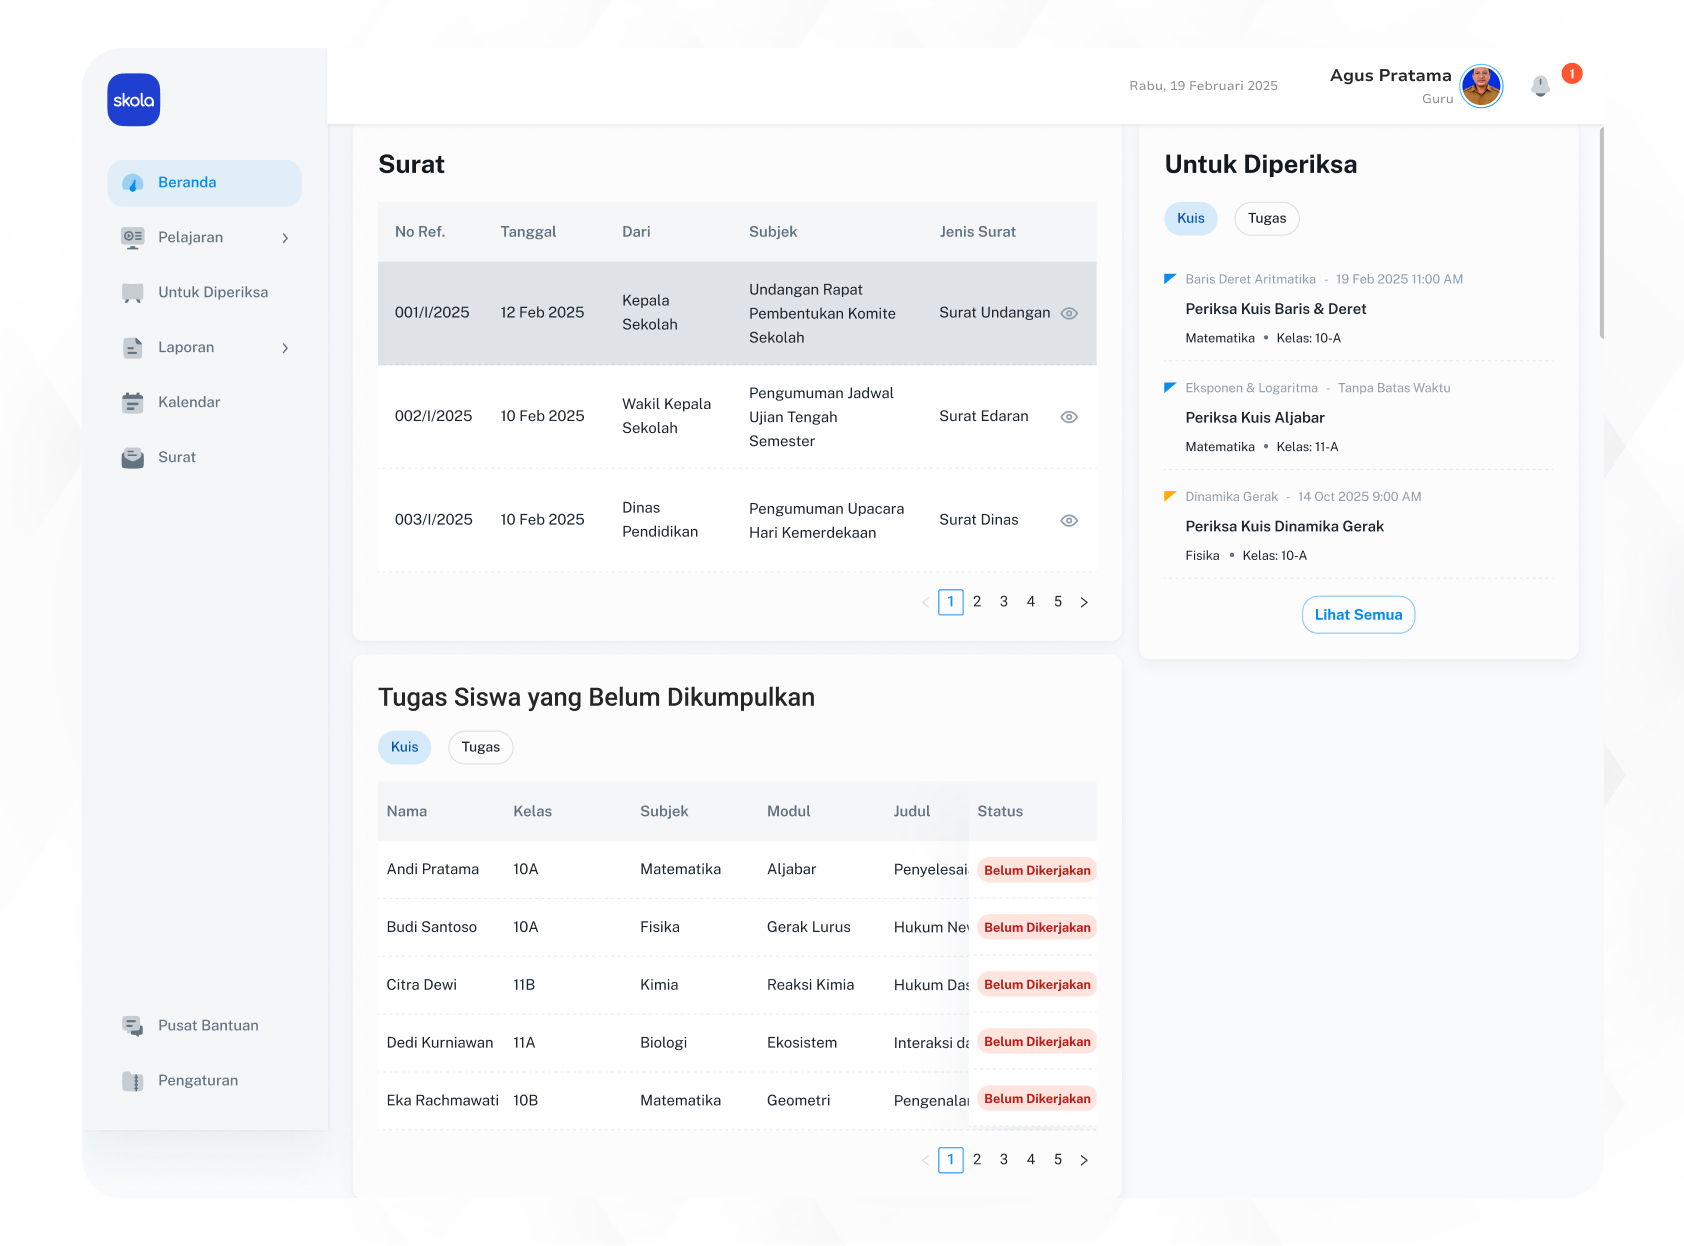Image resolution: width=1684 pixels, height=1246 pixels.
Task: Expand the Laporan sidebar submenu
Action: point(285,348)
